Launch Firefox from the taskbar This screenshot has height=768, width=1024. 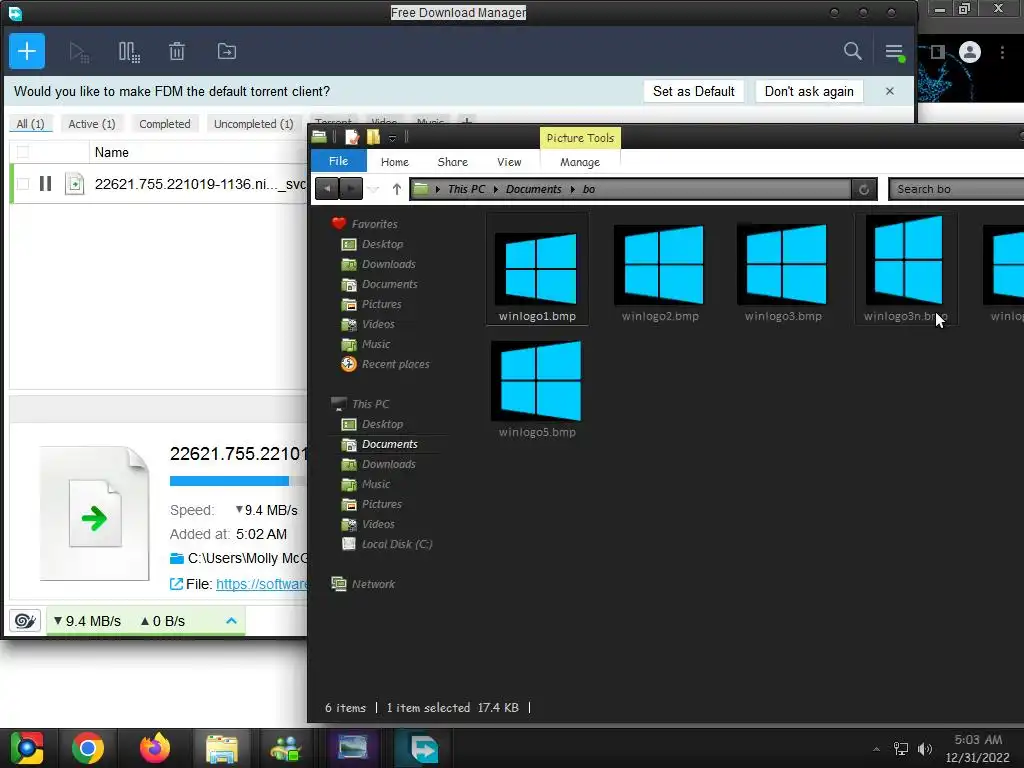(x=155, y=748)
